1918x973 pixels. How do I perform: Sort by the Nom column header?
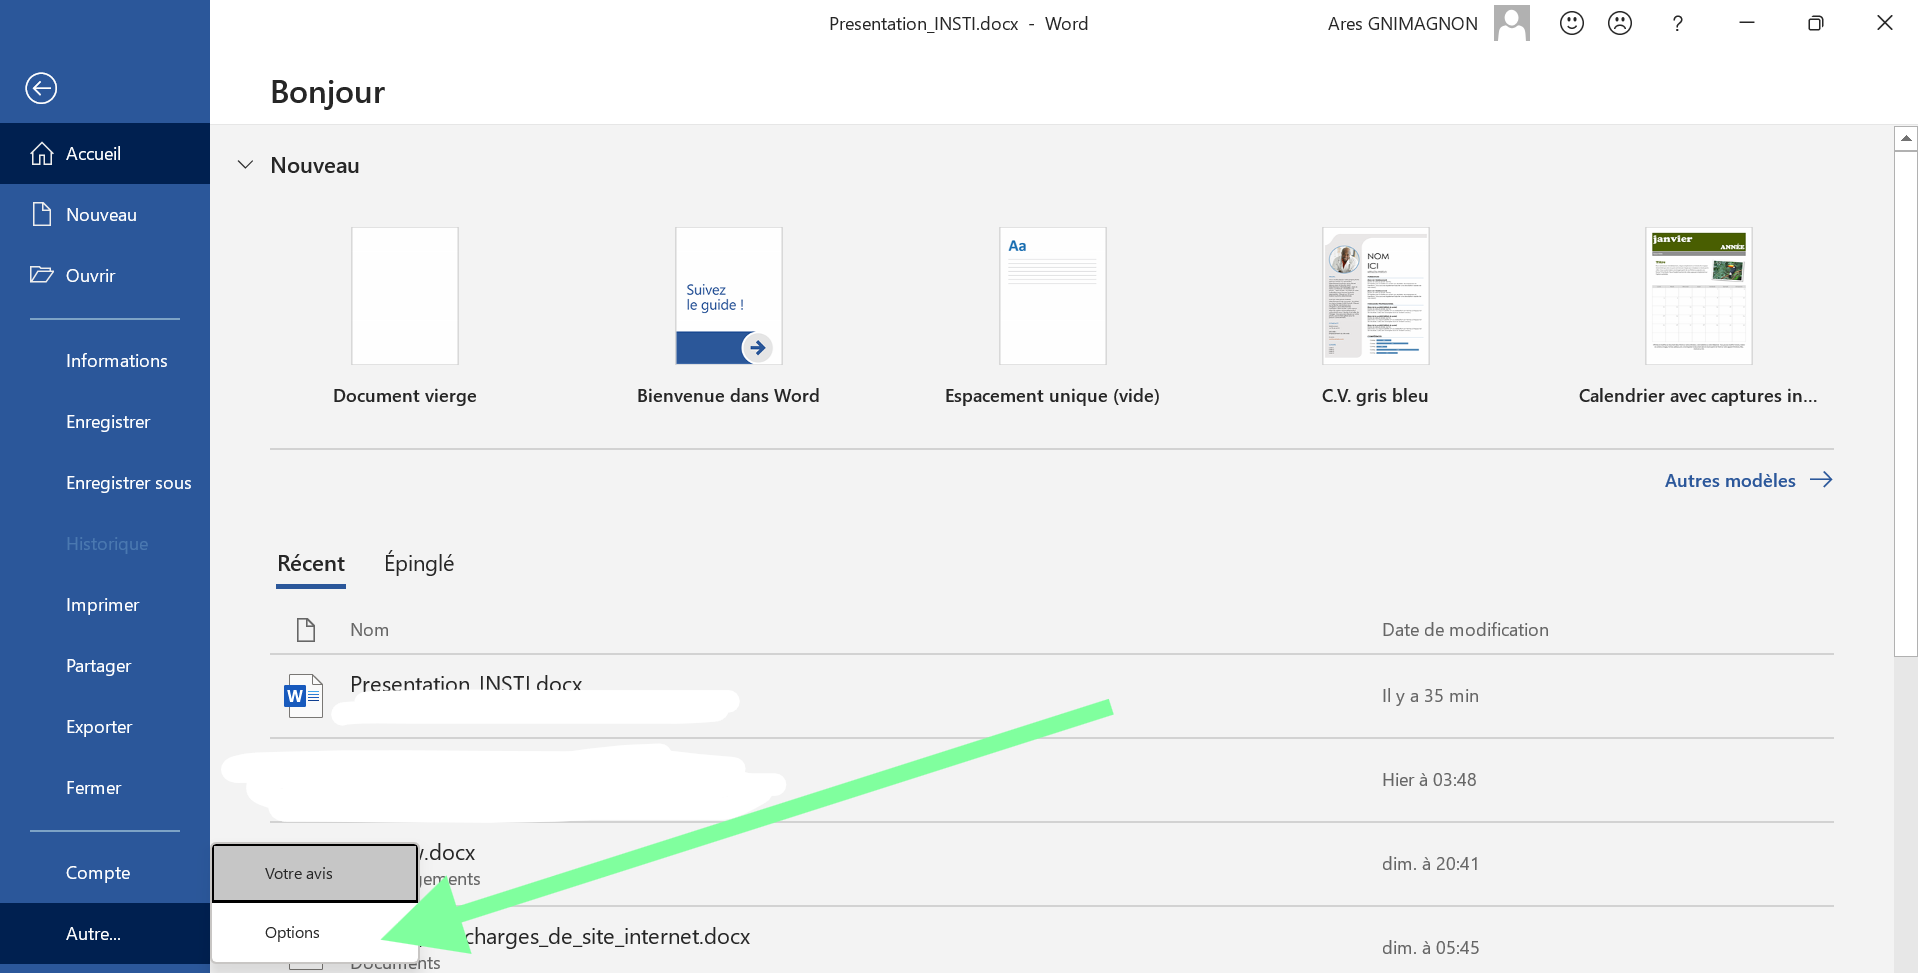click(x=369, y=630)
